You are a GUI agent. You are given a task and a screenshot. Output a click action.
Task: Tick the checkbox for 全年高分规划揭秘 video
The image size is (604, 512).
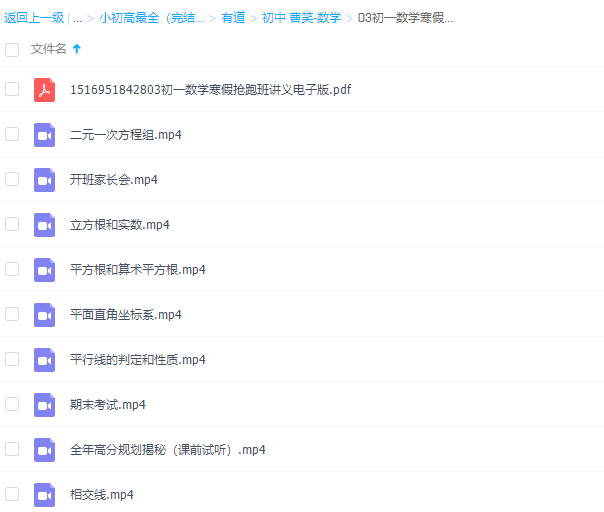point(12,449)
